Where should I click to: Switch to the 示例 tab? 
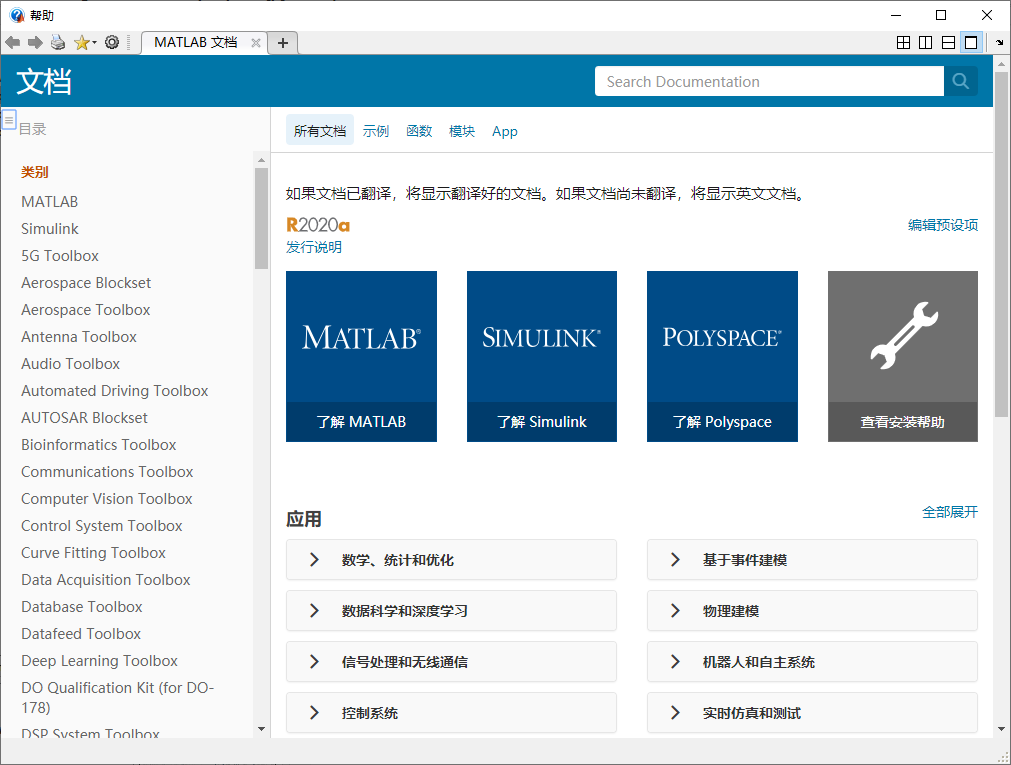pyautogui.click(x=376, y=131)
